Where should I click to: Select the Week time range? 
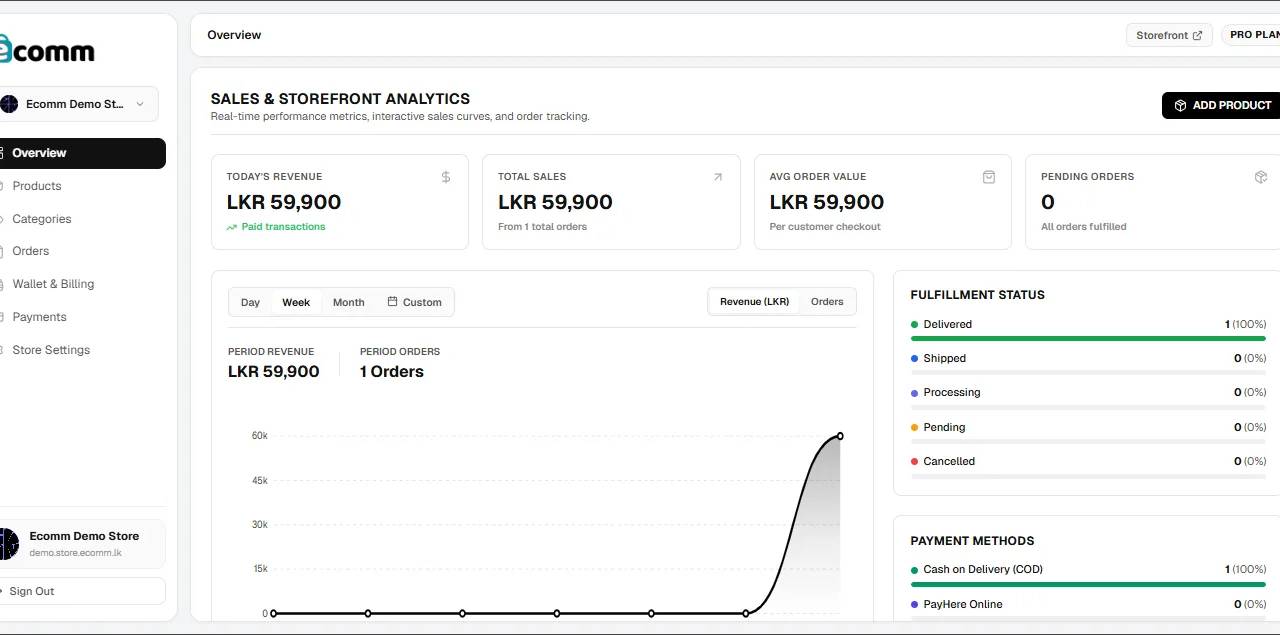pos(296,302)
